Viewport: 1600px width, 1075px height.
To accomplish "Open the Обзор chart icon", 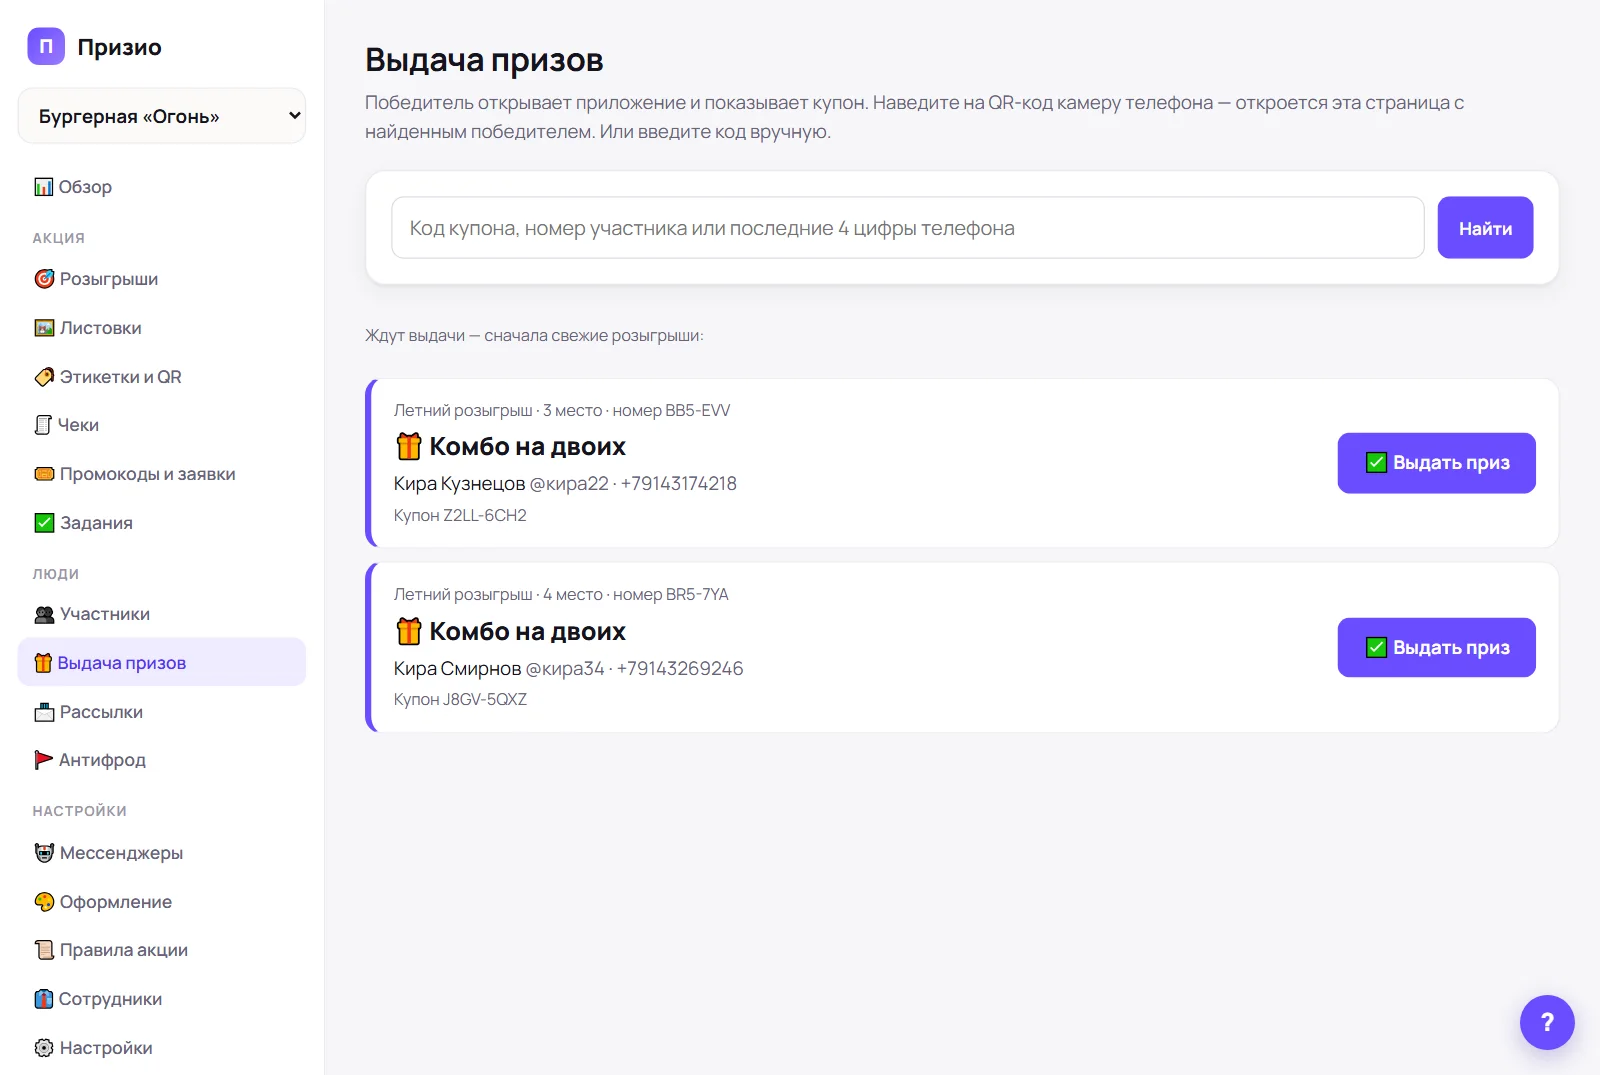I will point(44,187).
